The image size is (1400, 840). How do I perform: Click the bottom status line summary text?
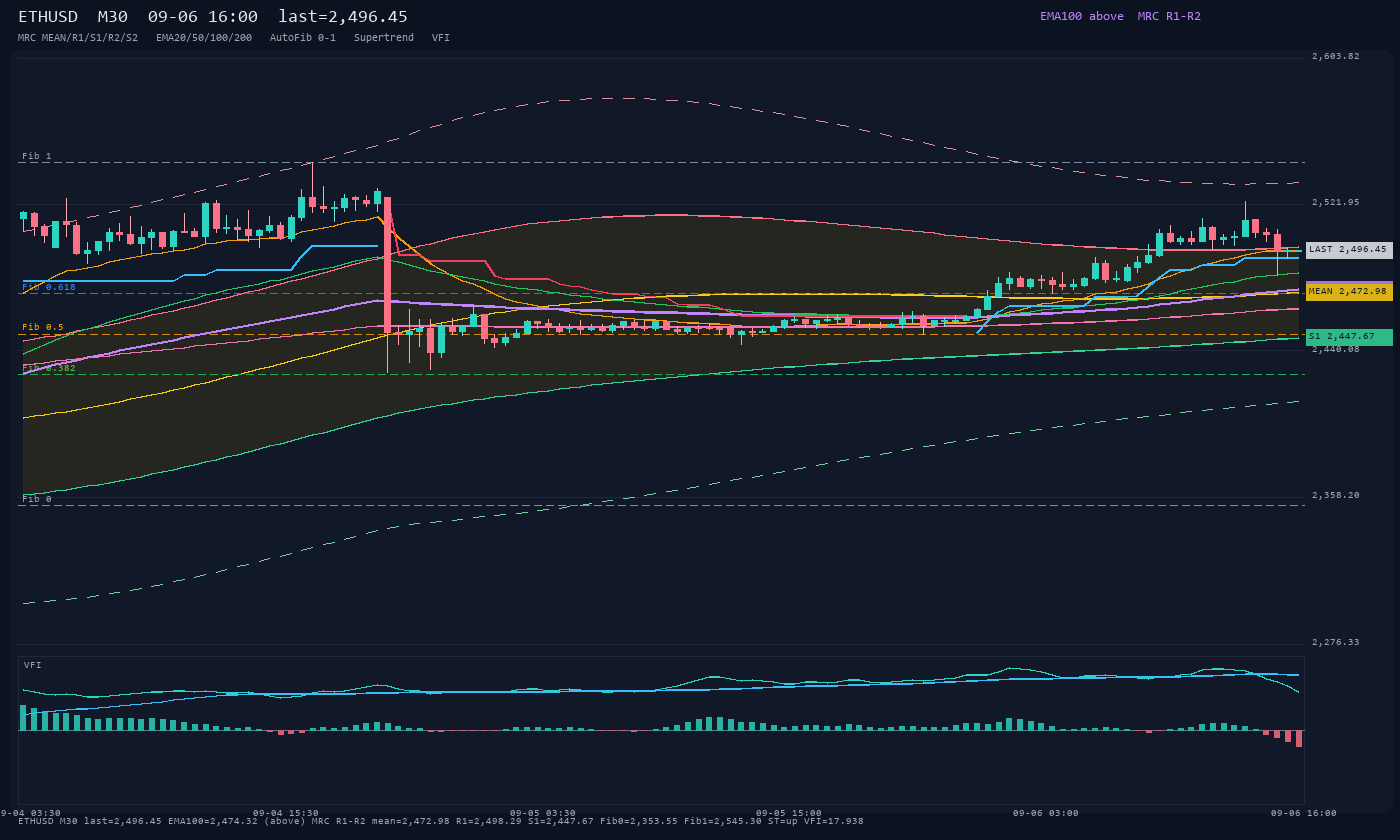[x=441, y=821]
